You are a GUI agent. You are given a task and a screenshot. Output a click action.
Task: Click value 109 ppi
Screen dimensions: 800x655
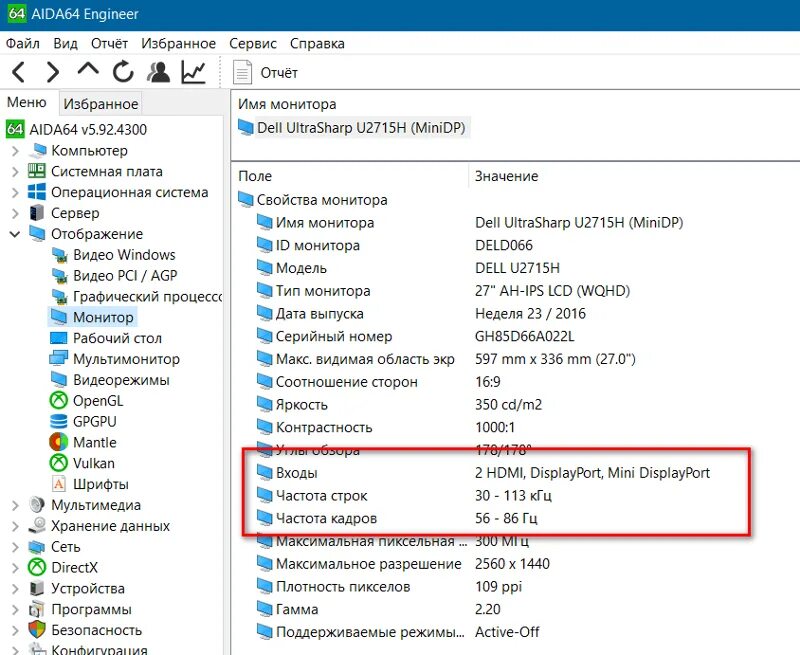click(x=498, y=587)
